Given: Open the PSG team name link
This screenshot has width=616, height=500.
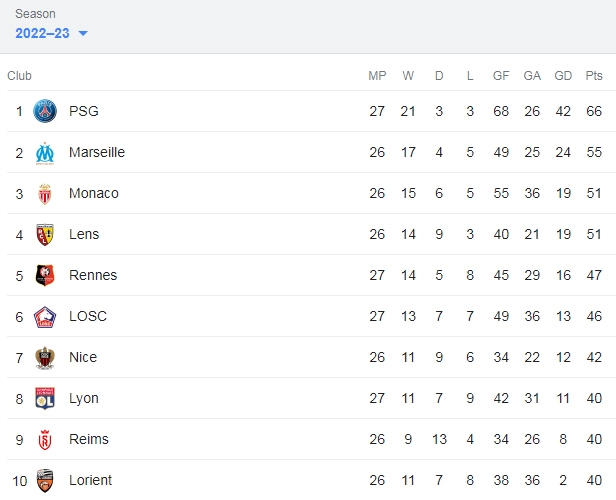Looking at the screenshot, I should point(84,111).
